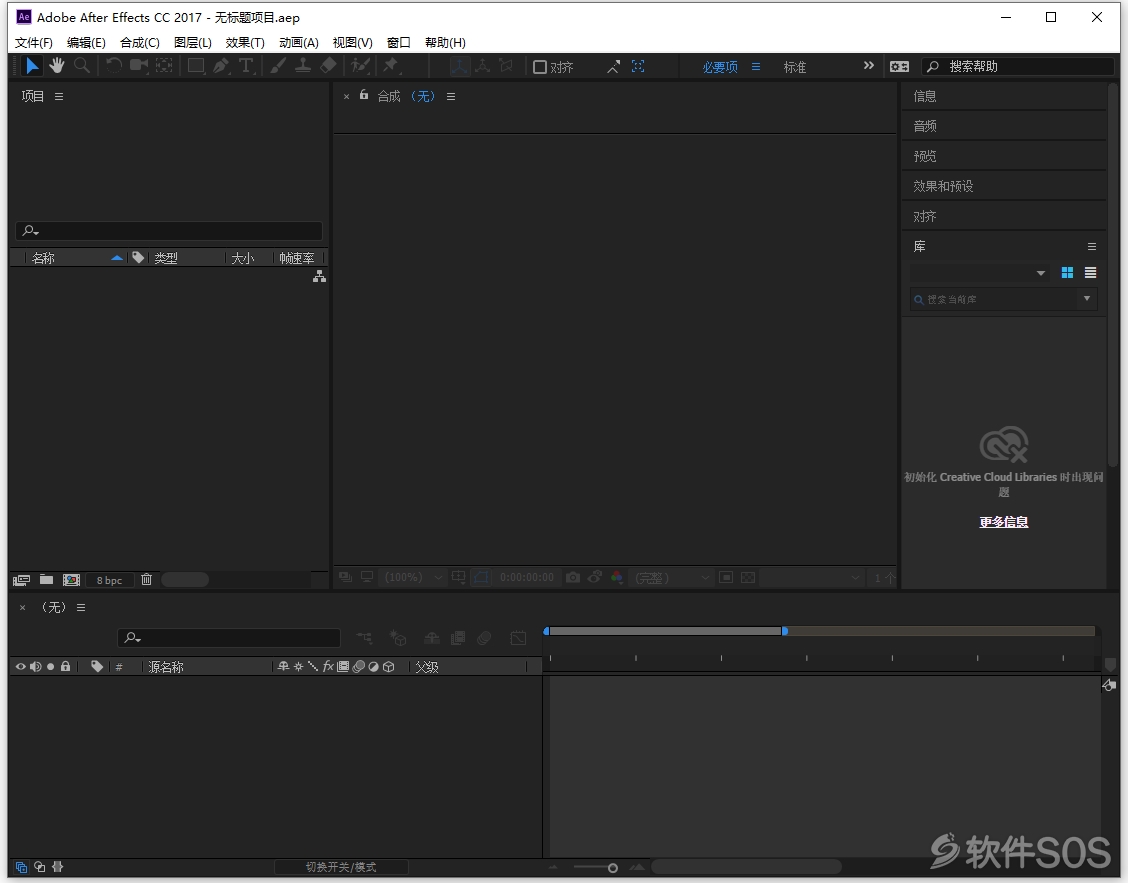The width and height of the screenshot is (1128, 883).
Task: Select the Brush tool
Action: [278, 66]
